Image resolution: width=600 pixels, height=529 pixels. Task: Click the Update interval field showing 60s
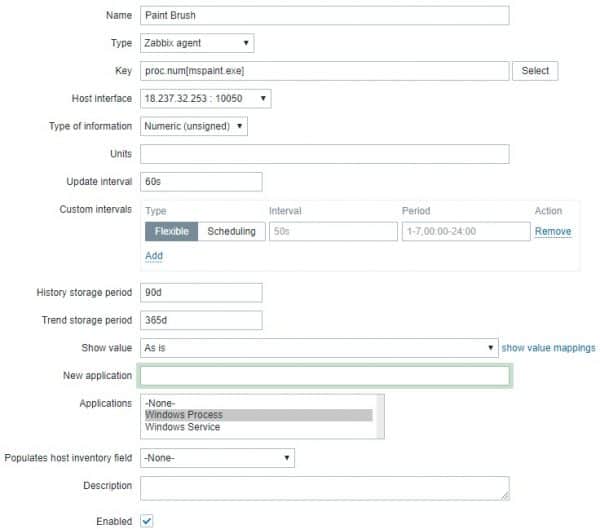click(201, 181)
